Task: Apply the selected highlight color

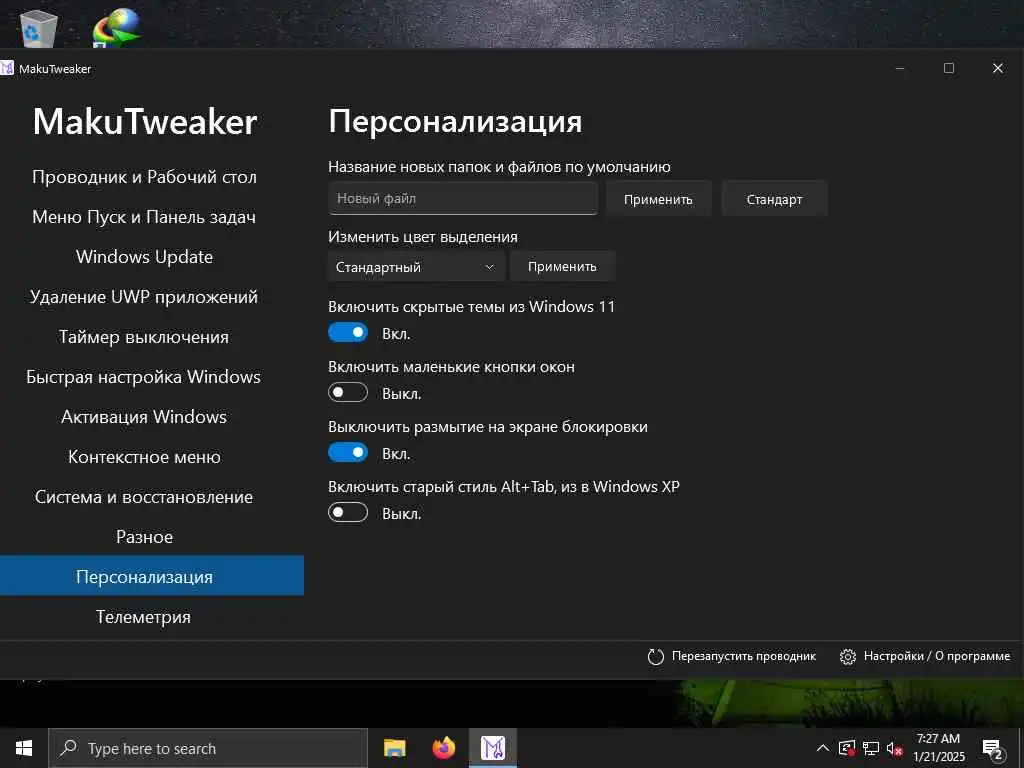Action: [x=562, y=266]
